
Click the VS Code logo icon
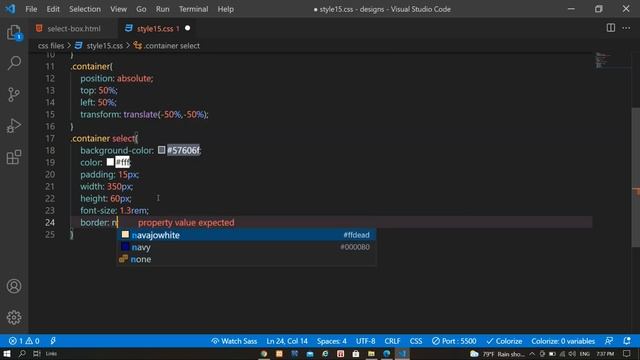coord(10,9)
